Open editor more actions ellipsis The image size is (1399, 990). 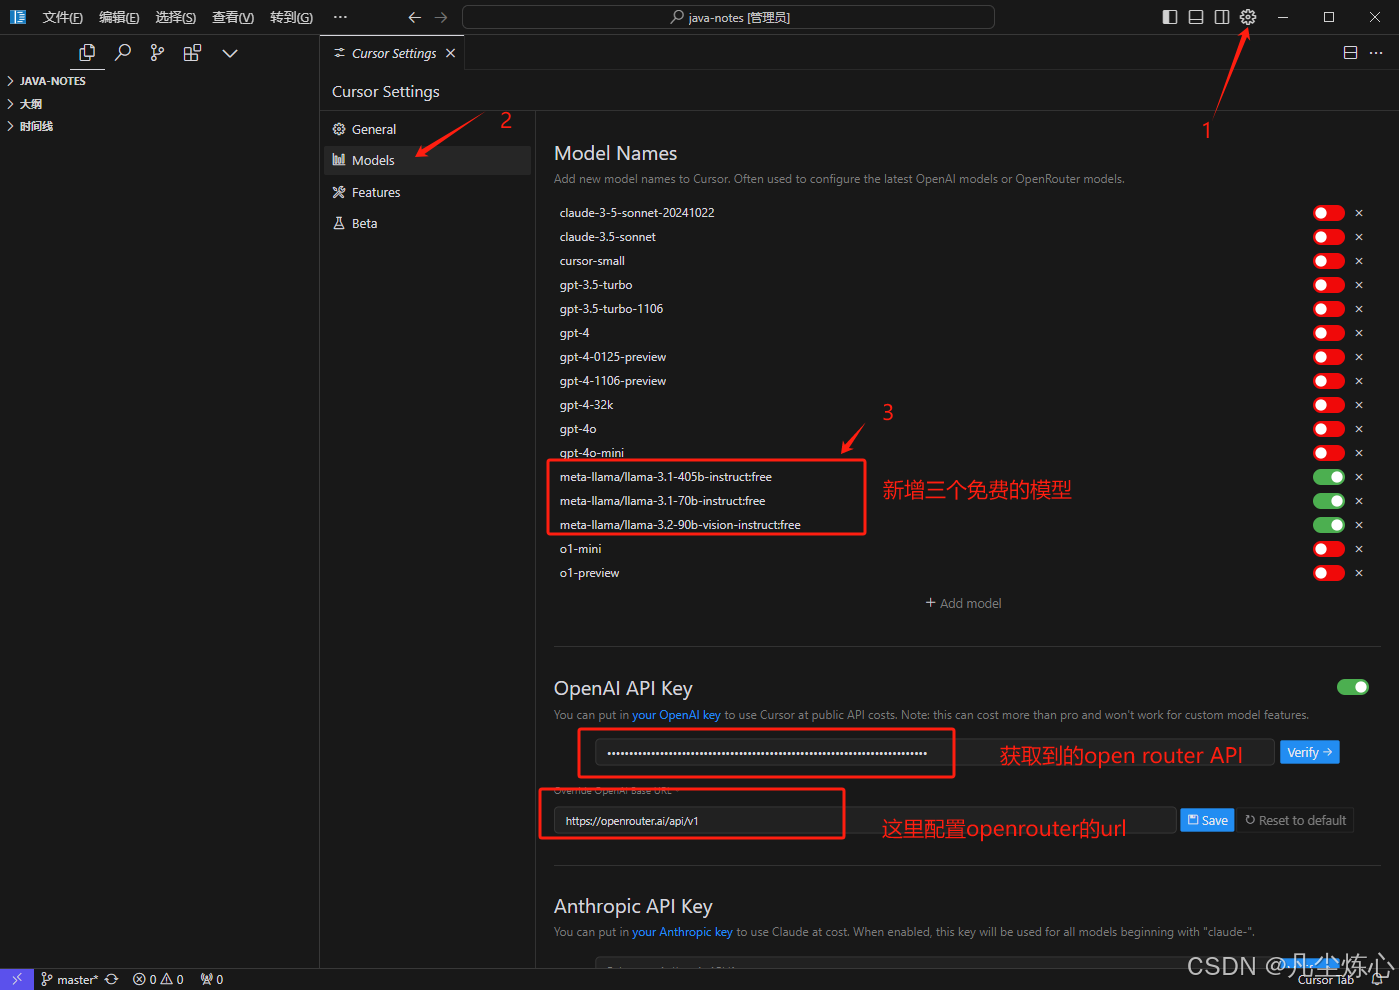pyautogui.click(x=1376, y=53)
